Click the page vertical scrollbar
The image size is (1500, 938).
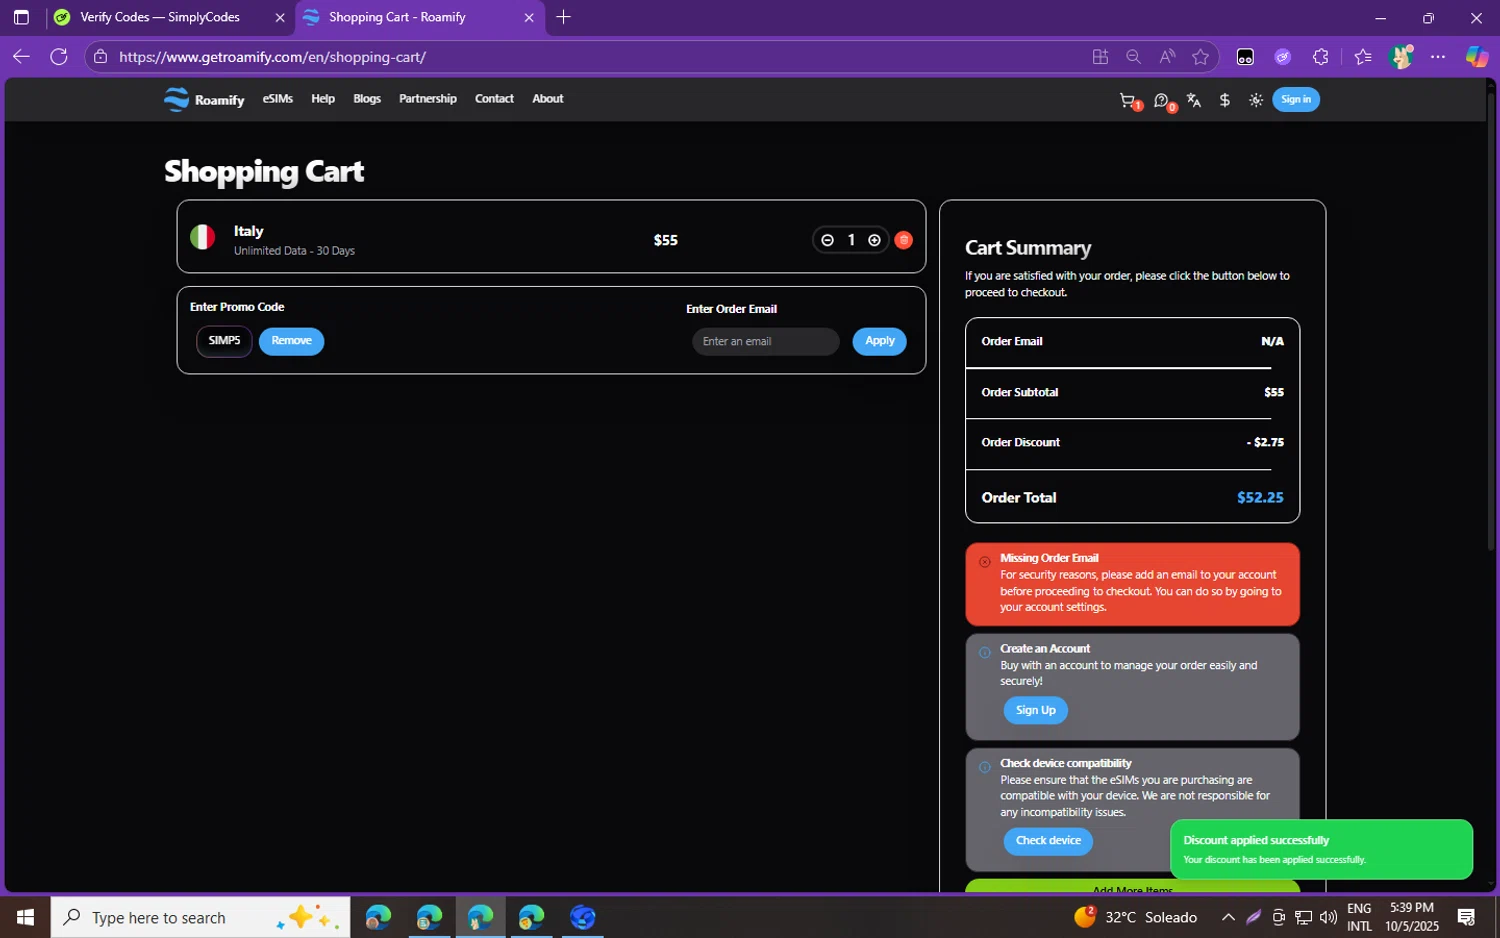pos(1491,320)
